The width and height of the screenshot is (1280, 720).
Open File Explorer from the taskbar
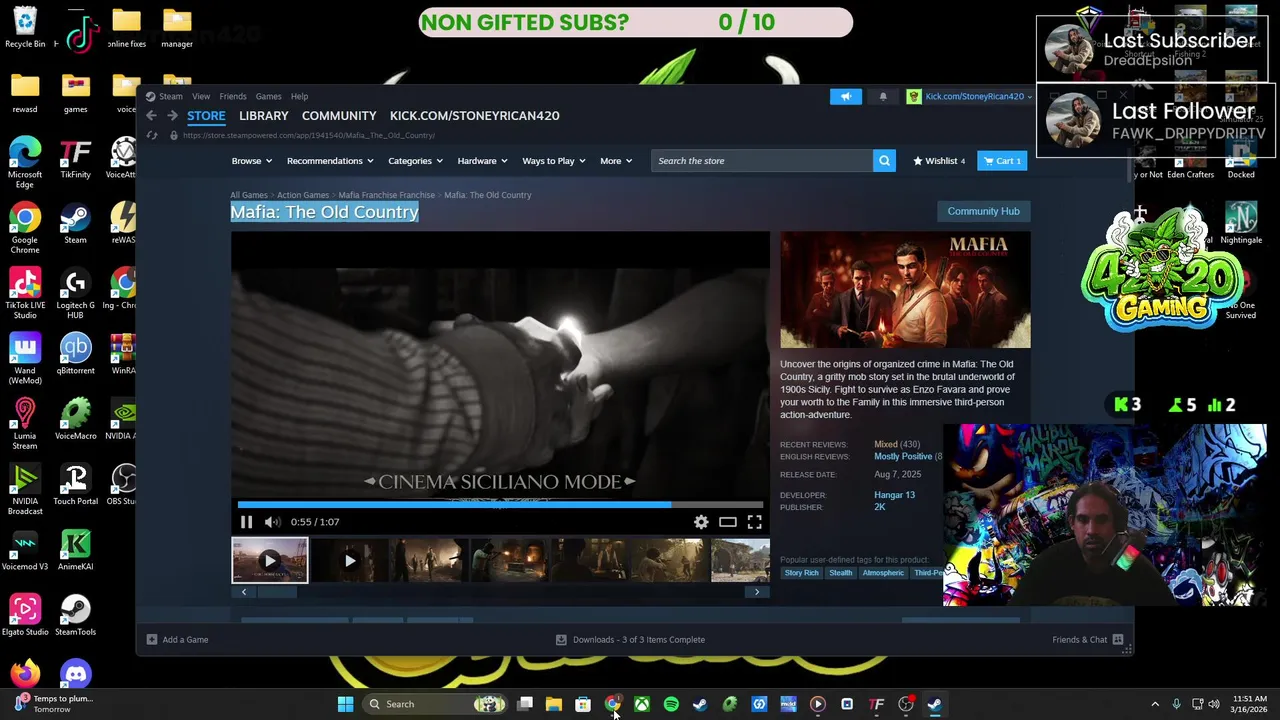tap(554, 704)
